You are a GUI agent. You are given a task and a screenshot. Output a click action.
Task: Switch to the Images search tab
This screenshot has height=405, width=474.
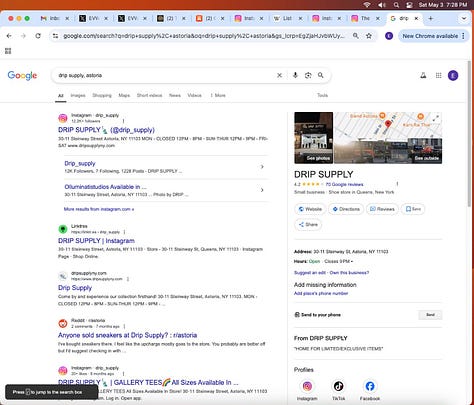pos(78,95)
